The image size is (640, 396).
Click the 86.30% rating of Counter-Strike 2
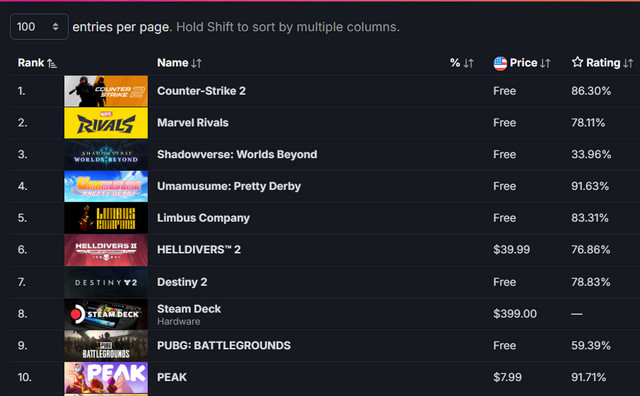tap(591, 91)
